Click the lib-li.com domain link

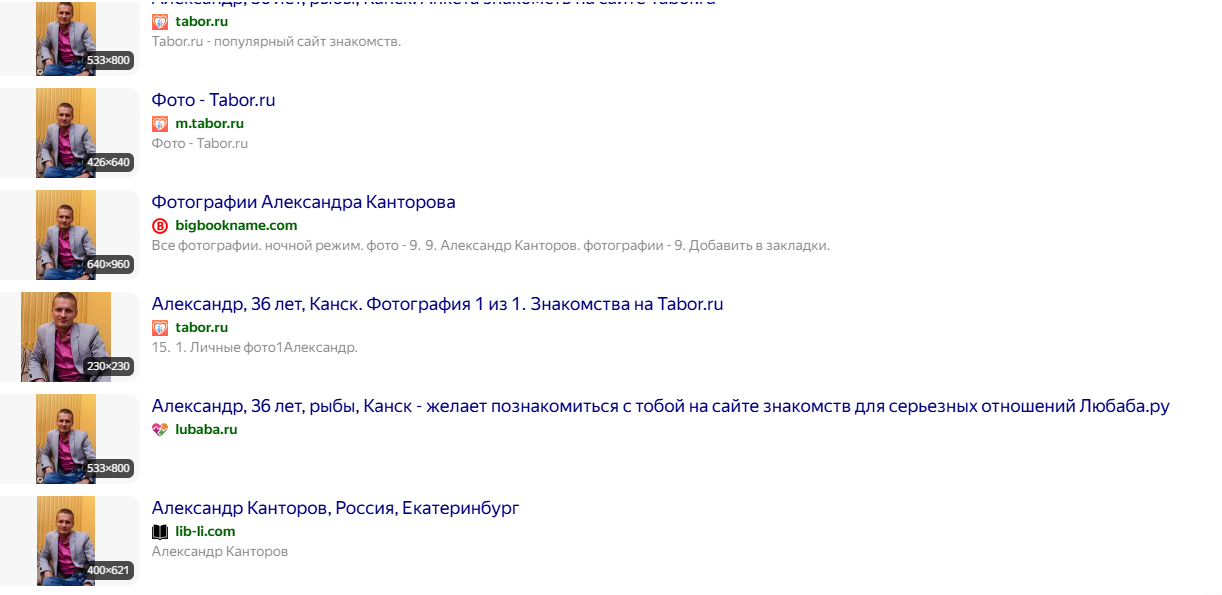coord(205,532)
